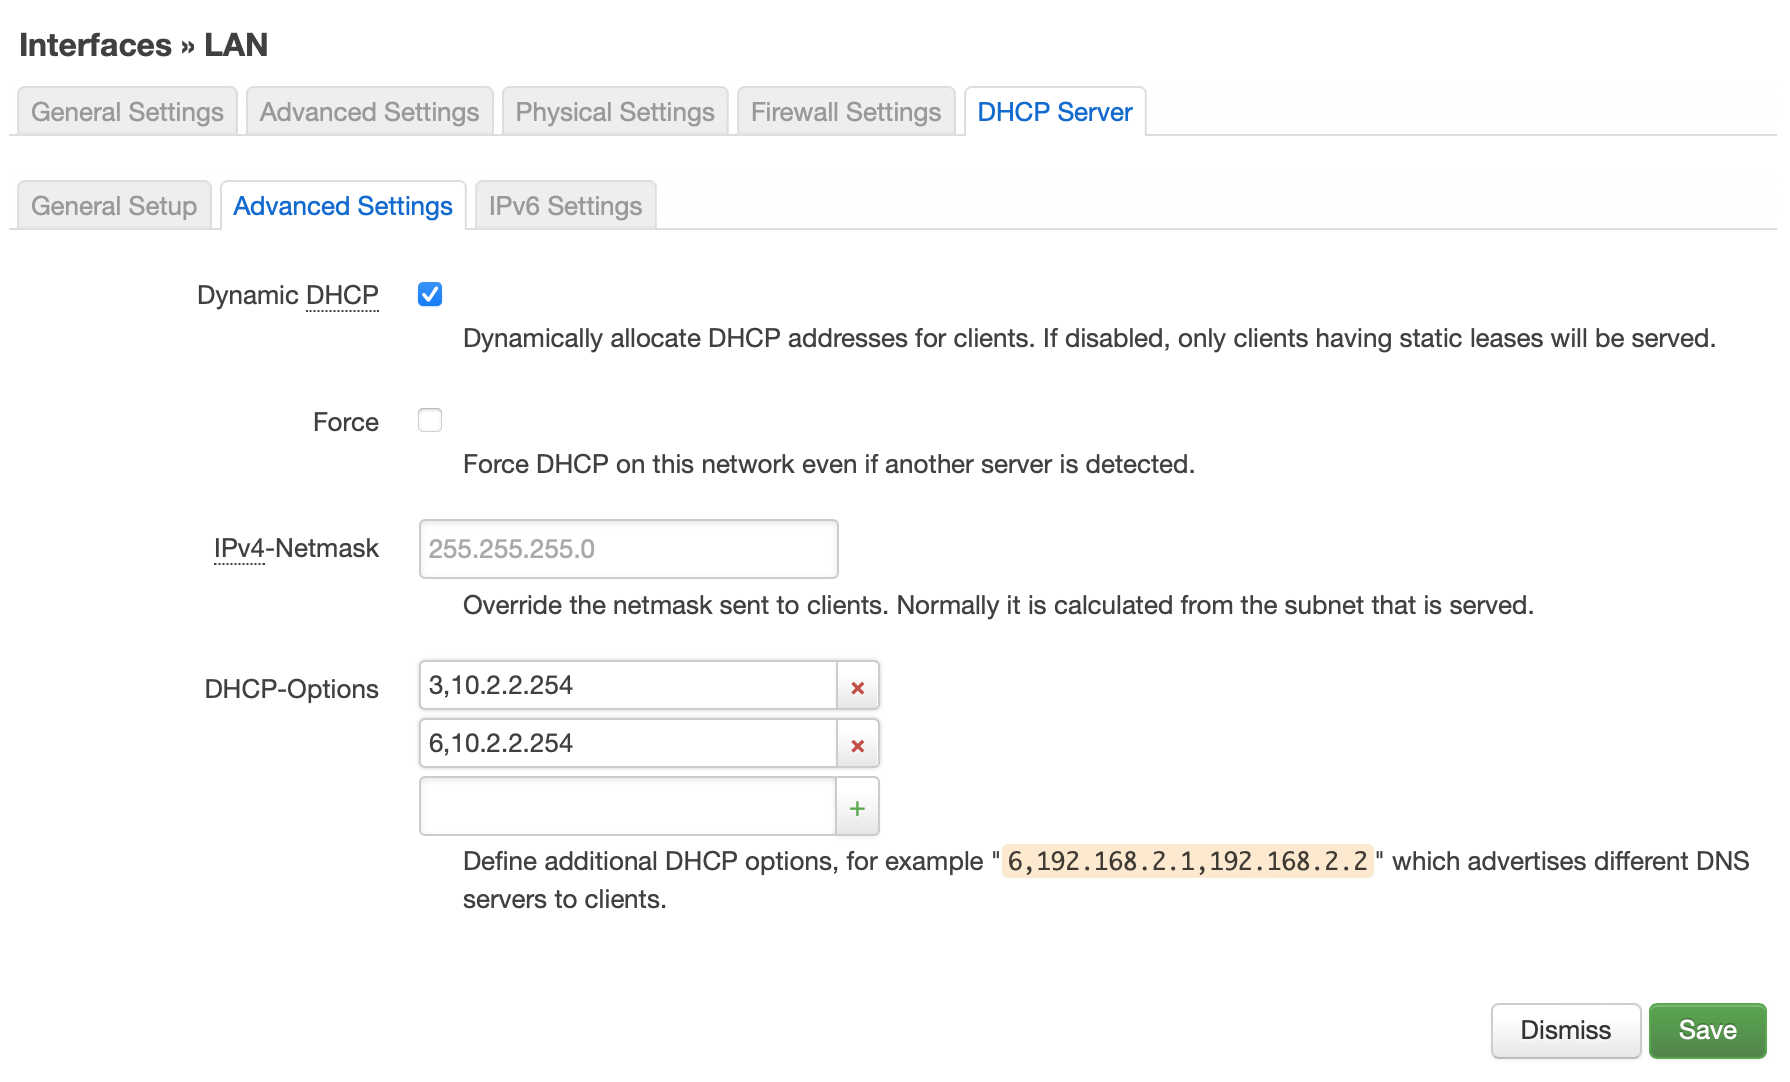Focus the empty new DHCP option field
The image size is (1790, 1082).
(628, 807)
